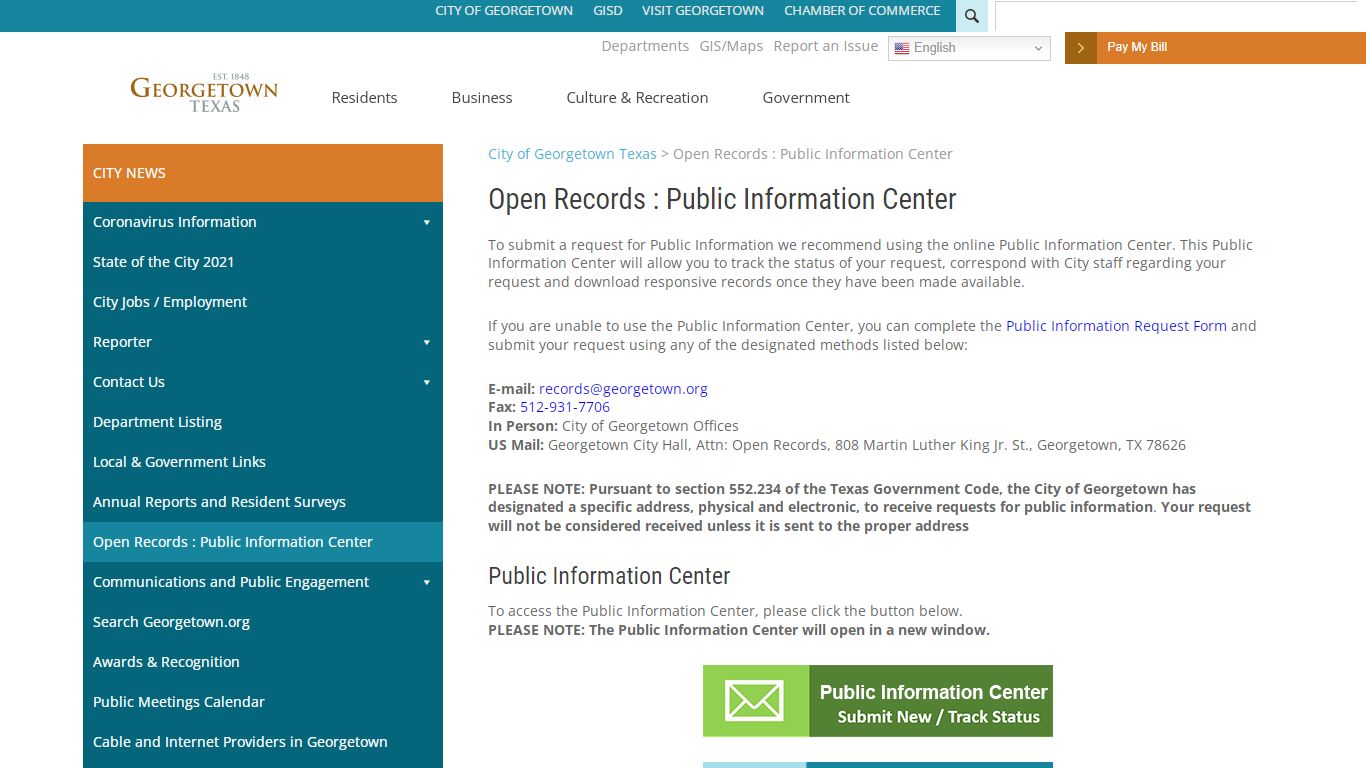Viewport: 1366px width, 768px height.
Task: Open the City News sidebar header
Action: pos(263,173)
